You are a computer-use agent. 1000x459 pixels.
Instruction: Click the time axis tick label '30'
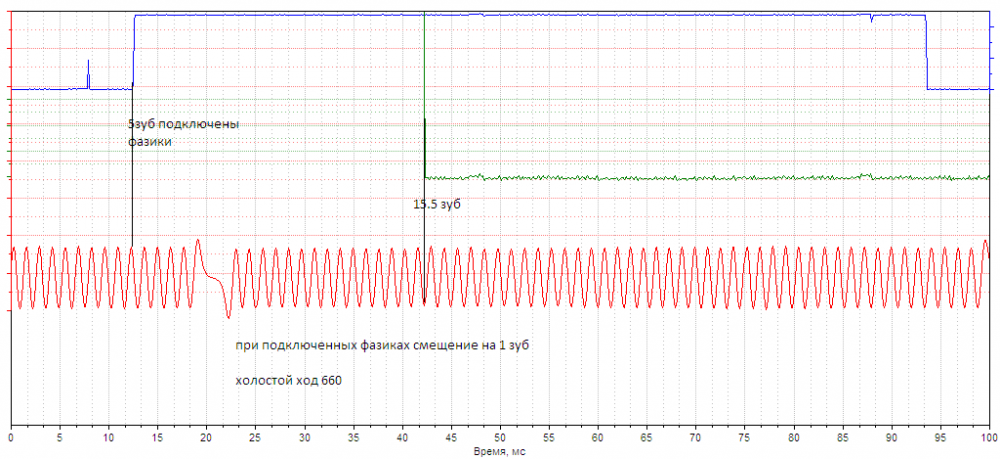[304, 438]
